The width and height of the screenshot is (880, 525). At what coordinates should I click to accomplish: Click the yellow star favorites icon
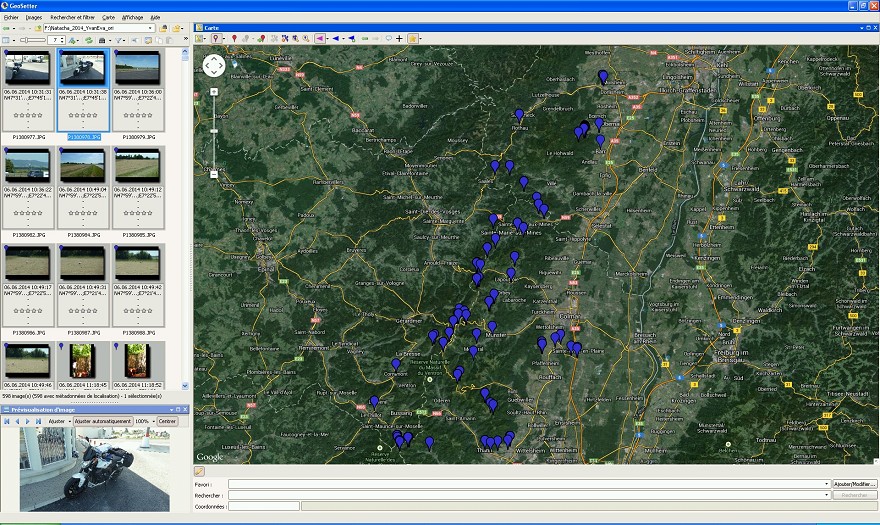click(x=412, y=38)
